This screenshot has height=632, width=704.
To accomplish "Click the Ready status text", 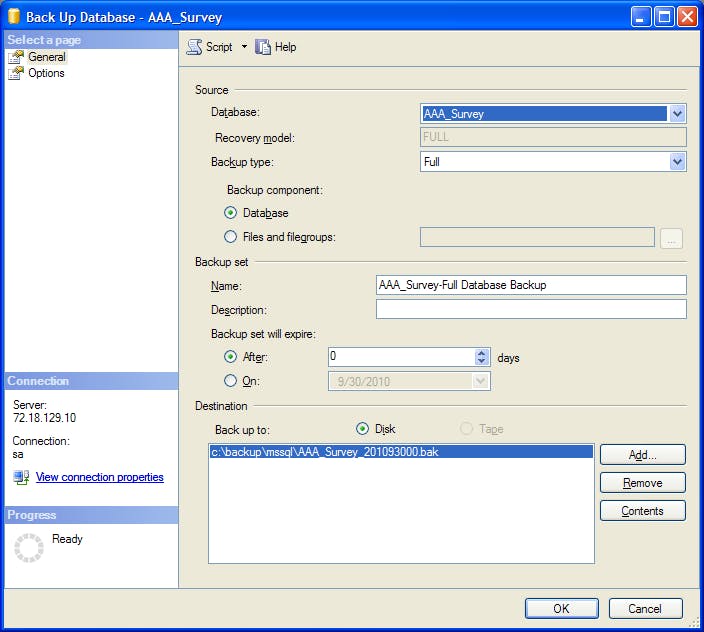I will tap(67, 539).
